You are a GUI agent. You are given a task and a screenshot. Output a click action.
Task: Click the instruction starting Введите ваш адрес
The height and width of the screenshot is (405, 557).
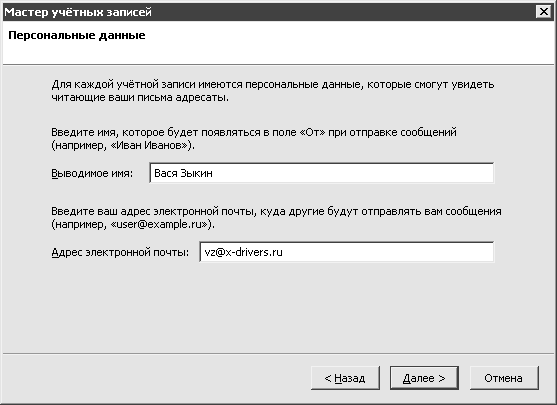[x=276, y=218]
